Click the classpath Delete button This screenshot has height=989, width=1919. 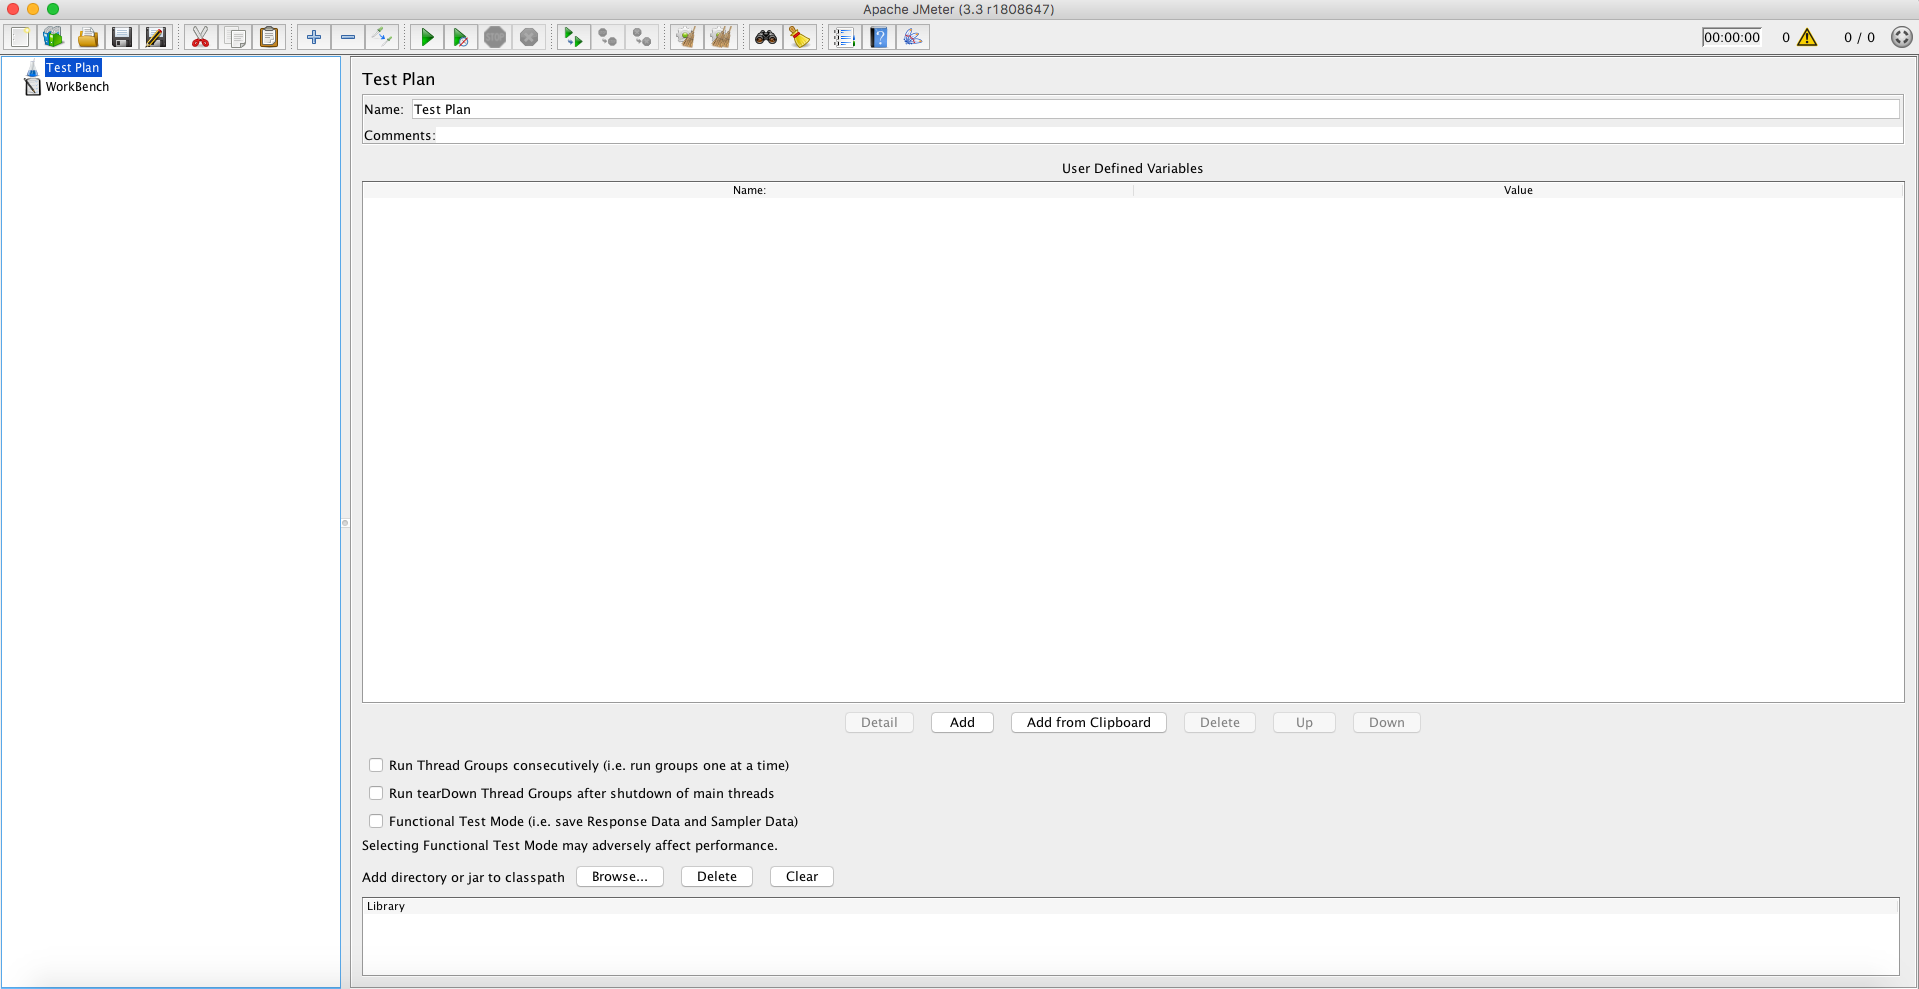(717, 876)
